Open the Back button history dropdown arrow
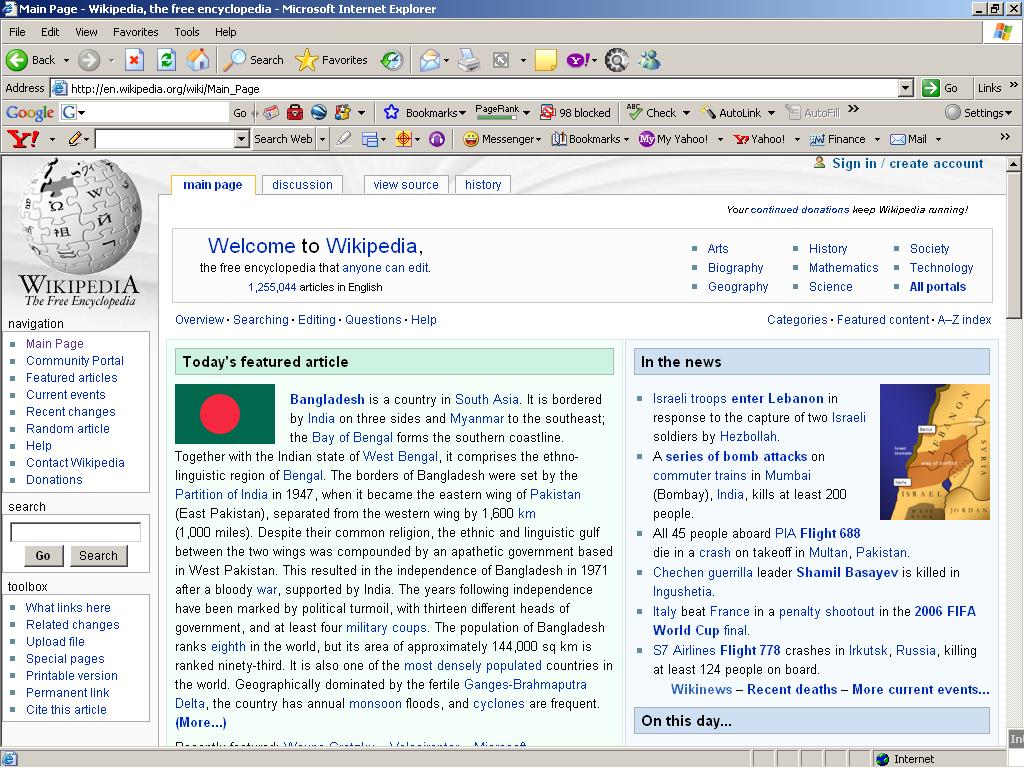 66,60
